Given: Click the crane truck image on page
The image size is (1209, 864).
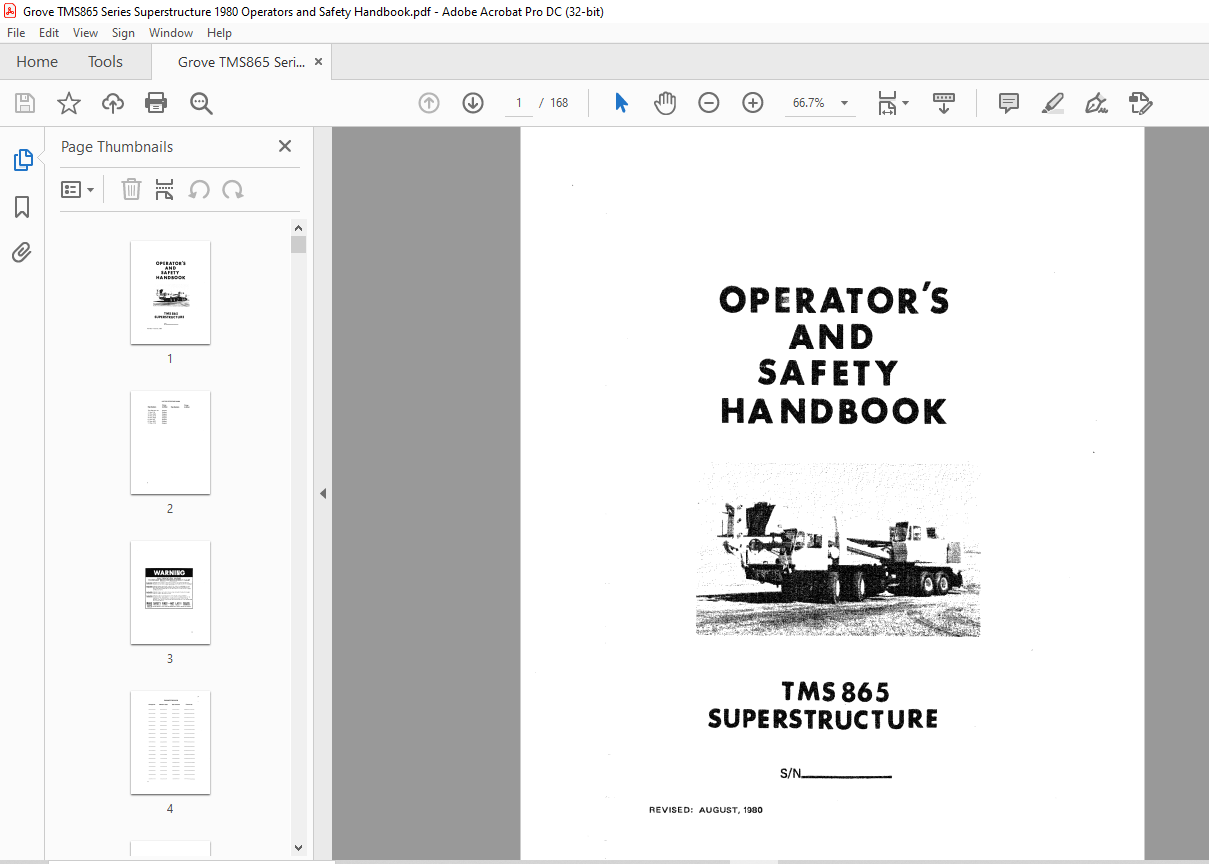Looking at the screenshot, I should coord(838,549).
